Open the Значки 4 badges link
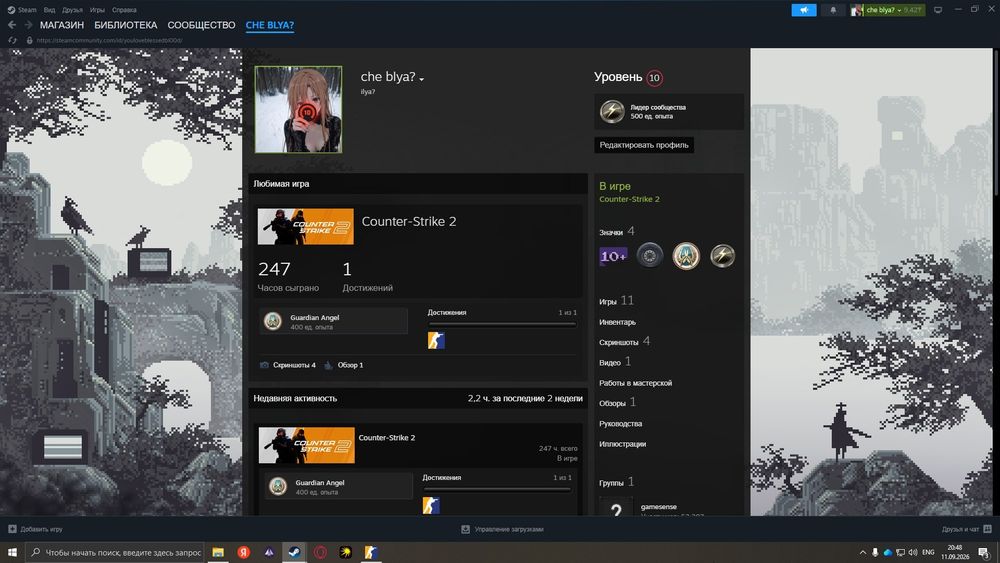Screen dimensions: 1000x563 coord(617,231)
